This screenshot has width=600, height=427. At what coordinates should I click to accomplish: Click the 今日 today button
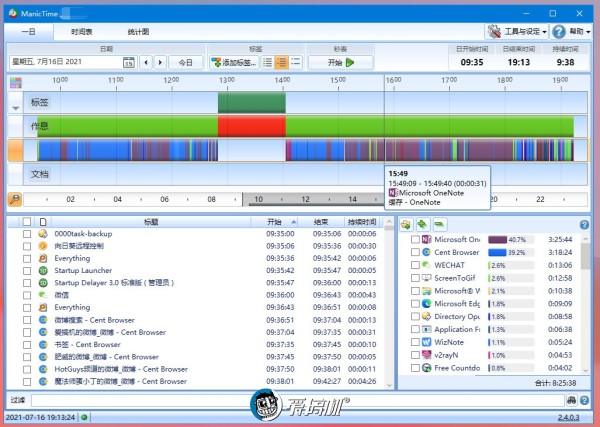click(186, 62)
